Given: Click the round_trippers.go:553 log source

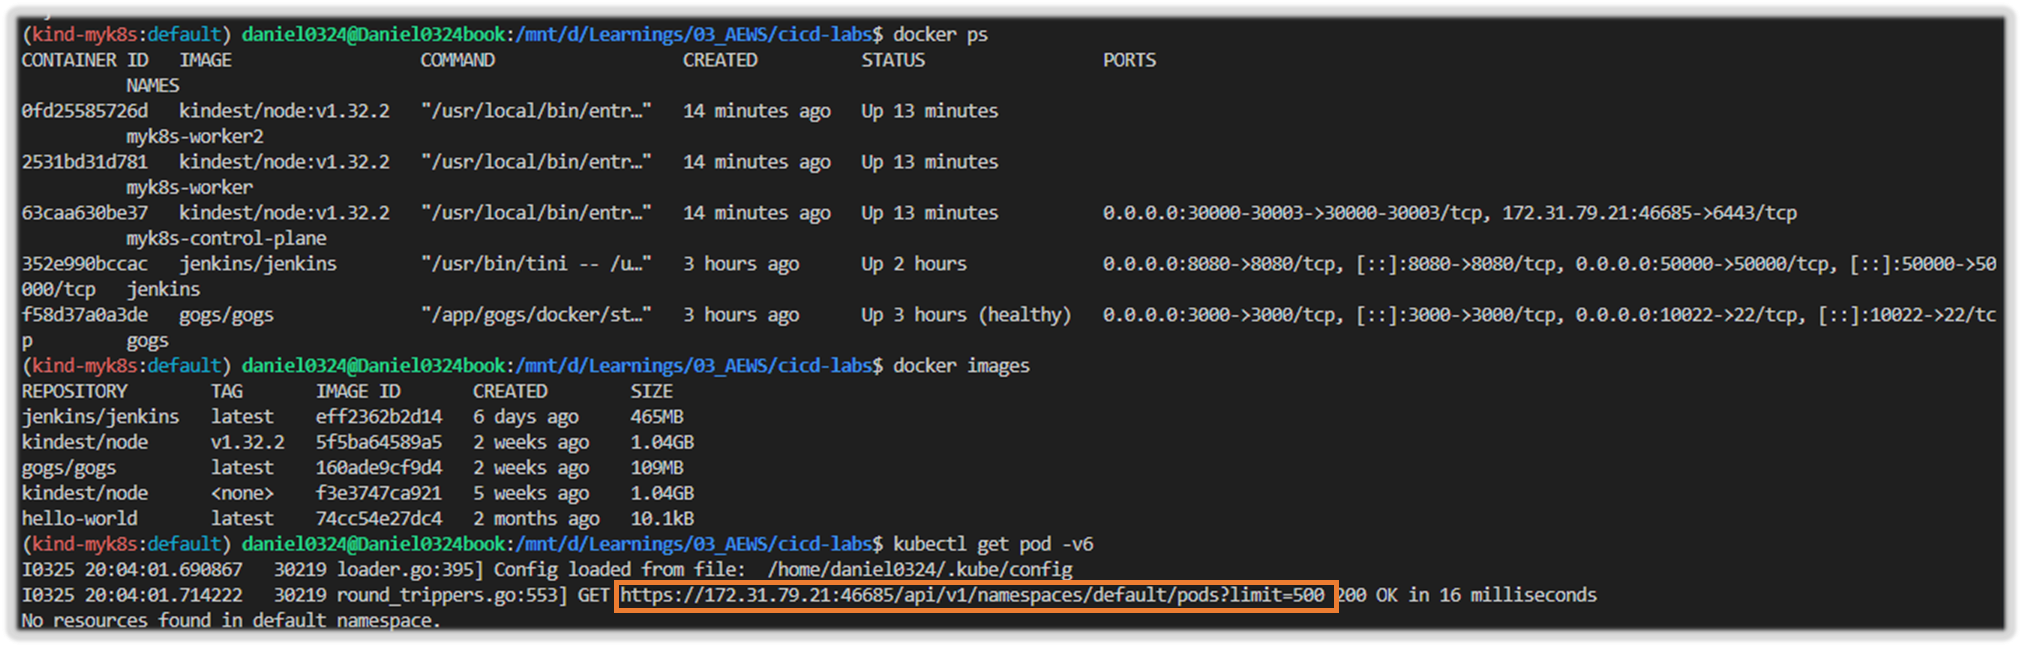Looking at the screenshot, I should pyautogui.click(x=452, y=596).
